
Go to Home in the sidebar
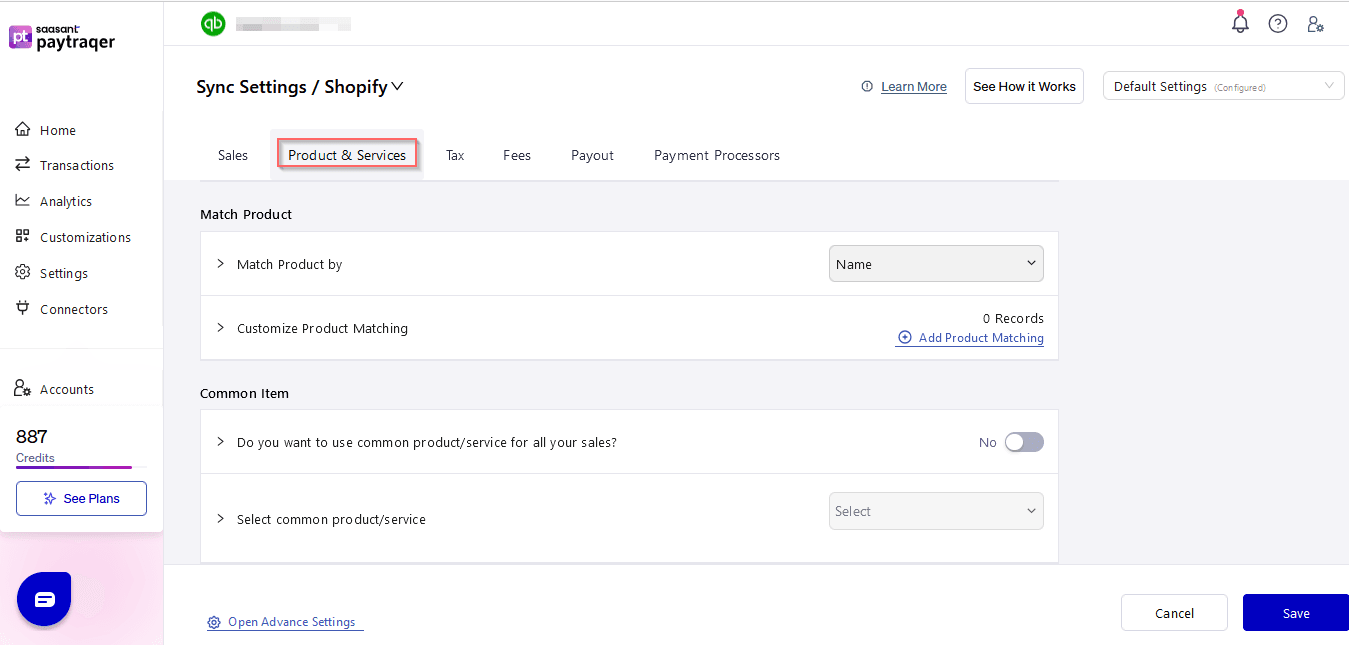pyautogui.click(x=57, y=130)
